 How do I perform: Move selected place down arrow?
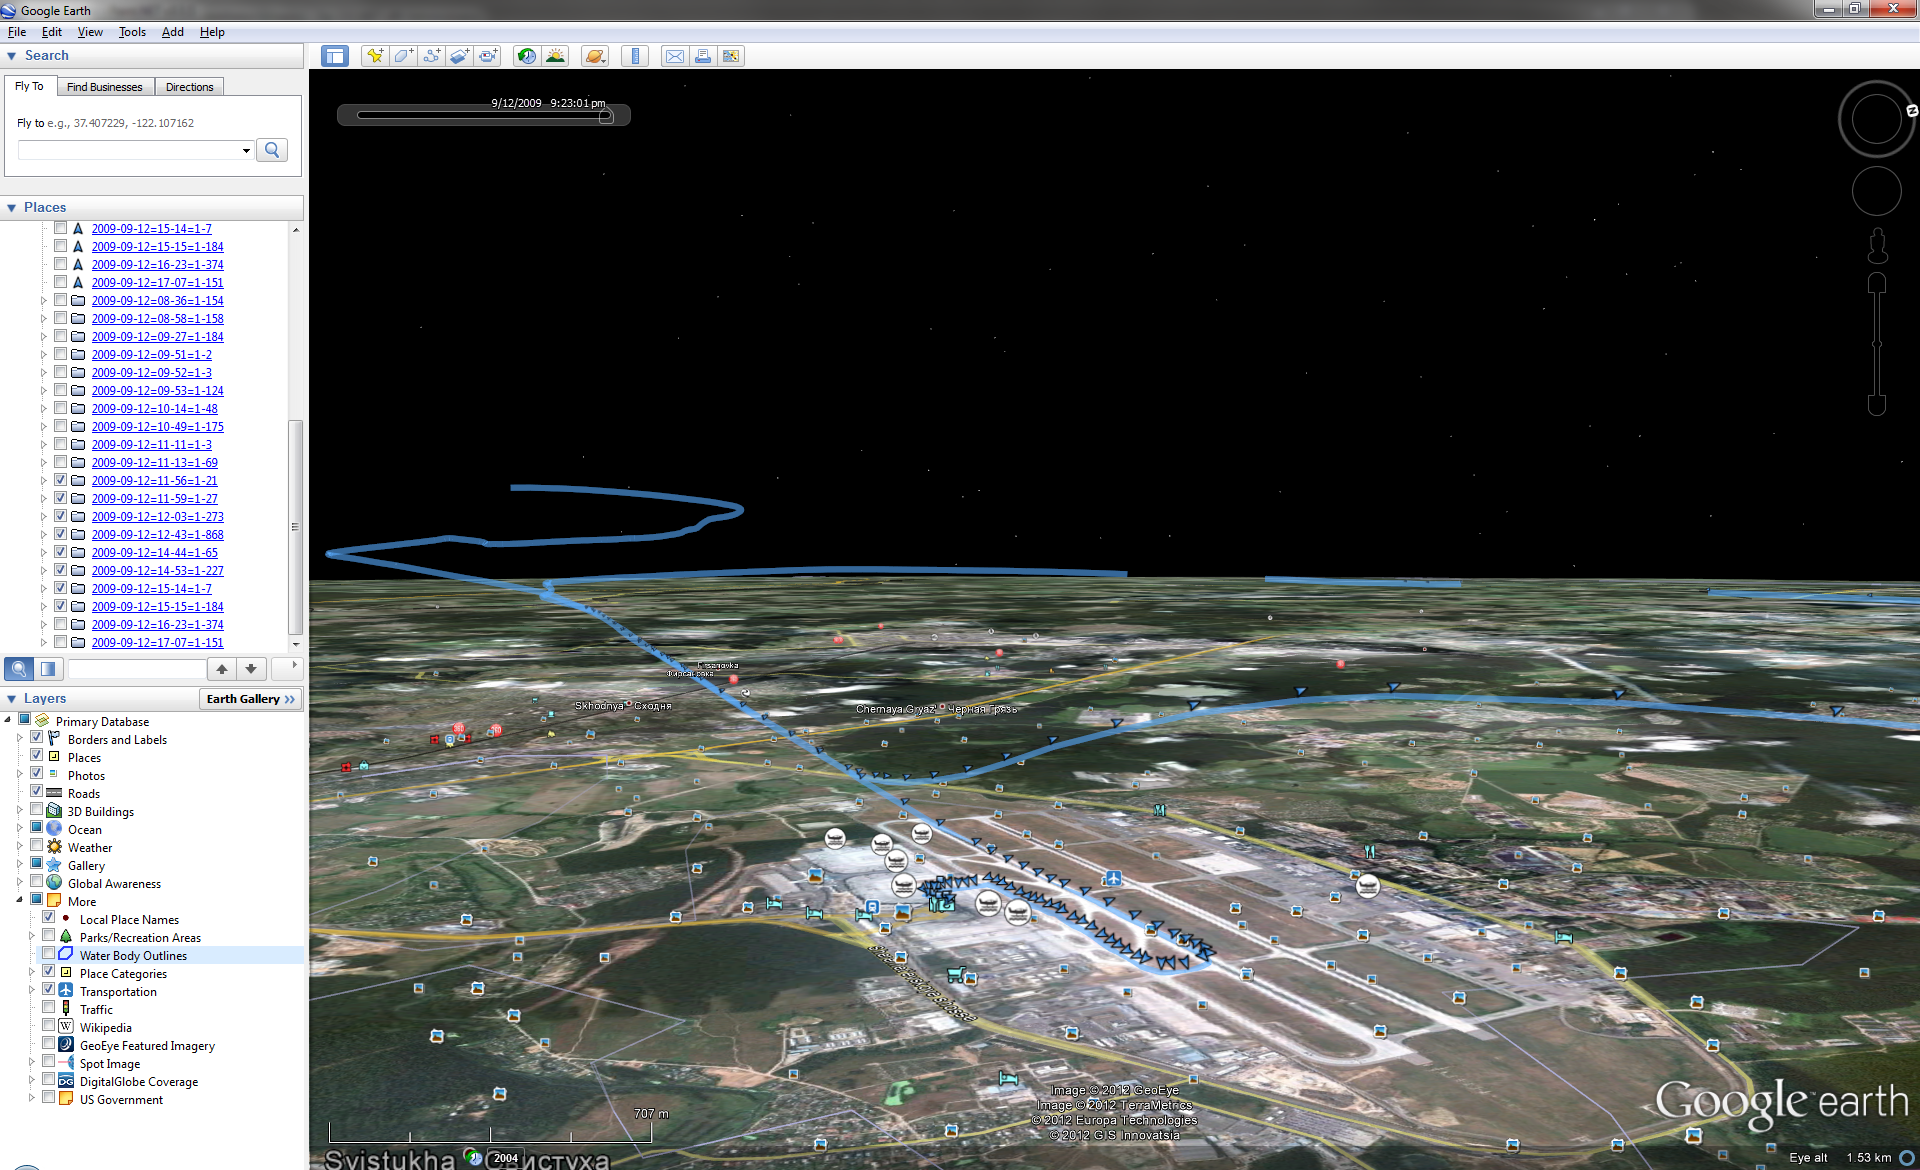click(251, 669)
